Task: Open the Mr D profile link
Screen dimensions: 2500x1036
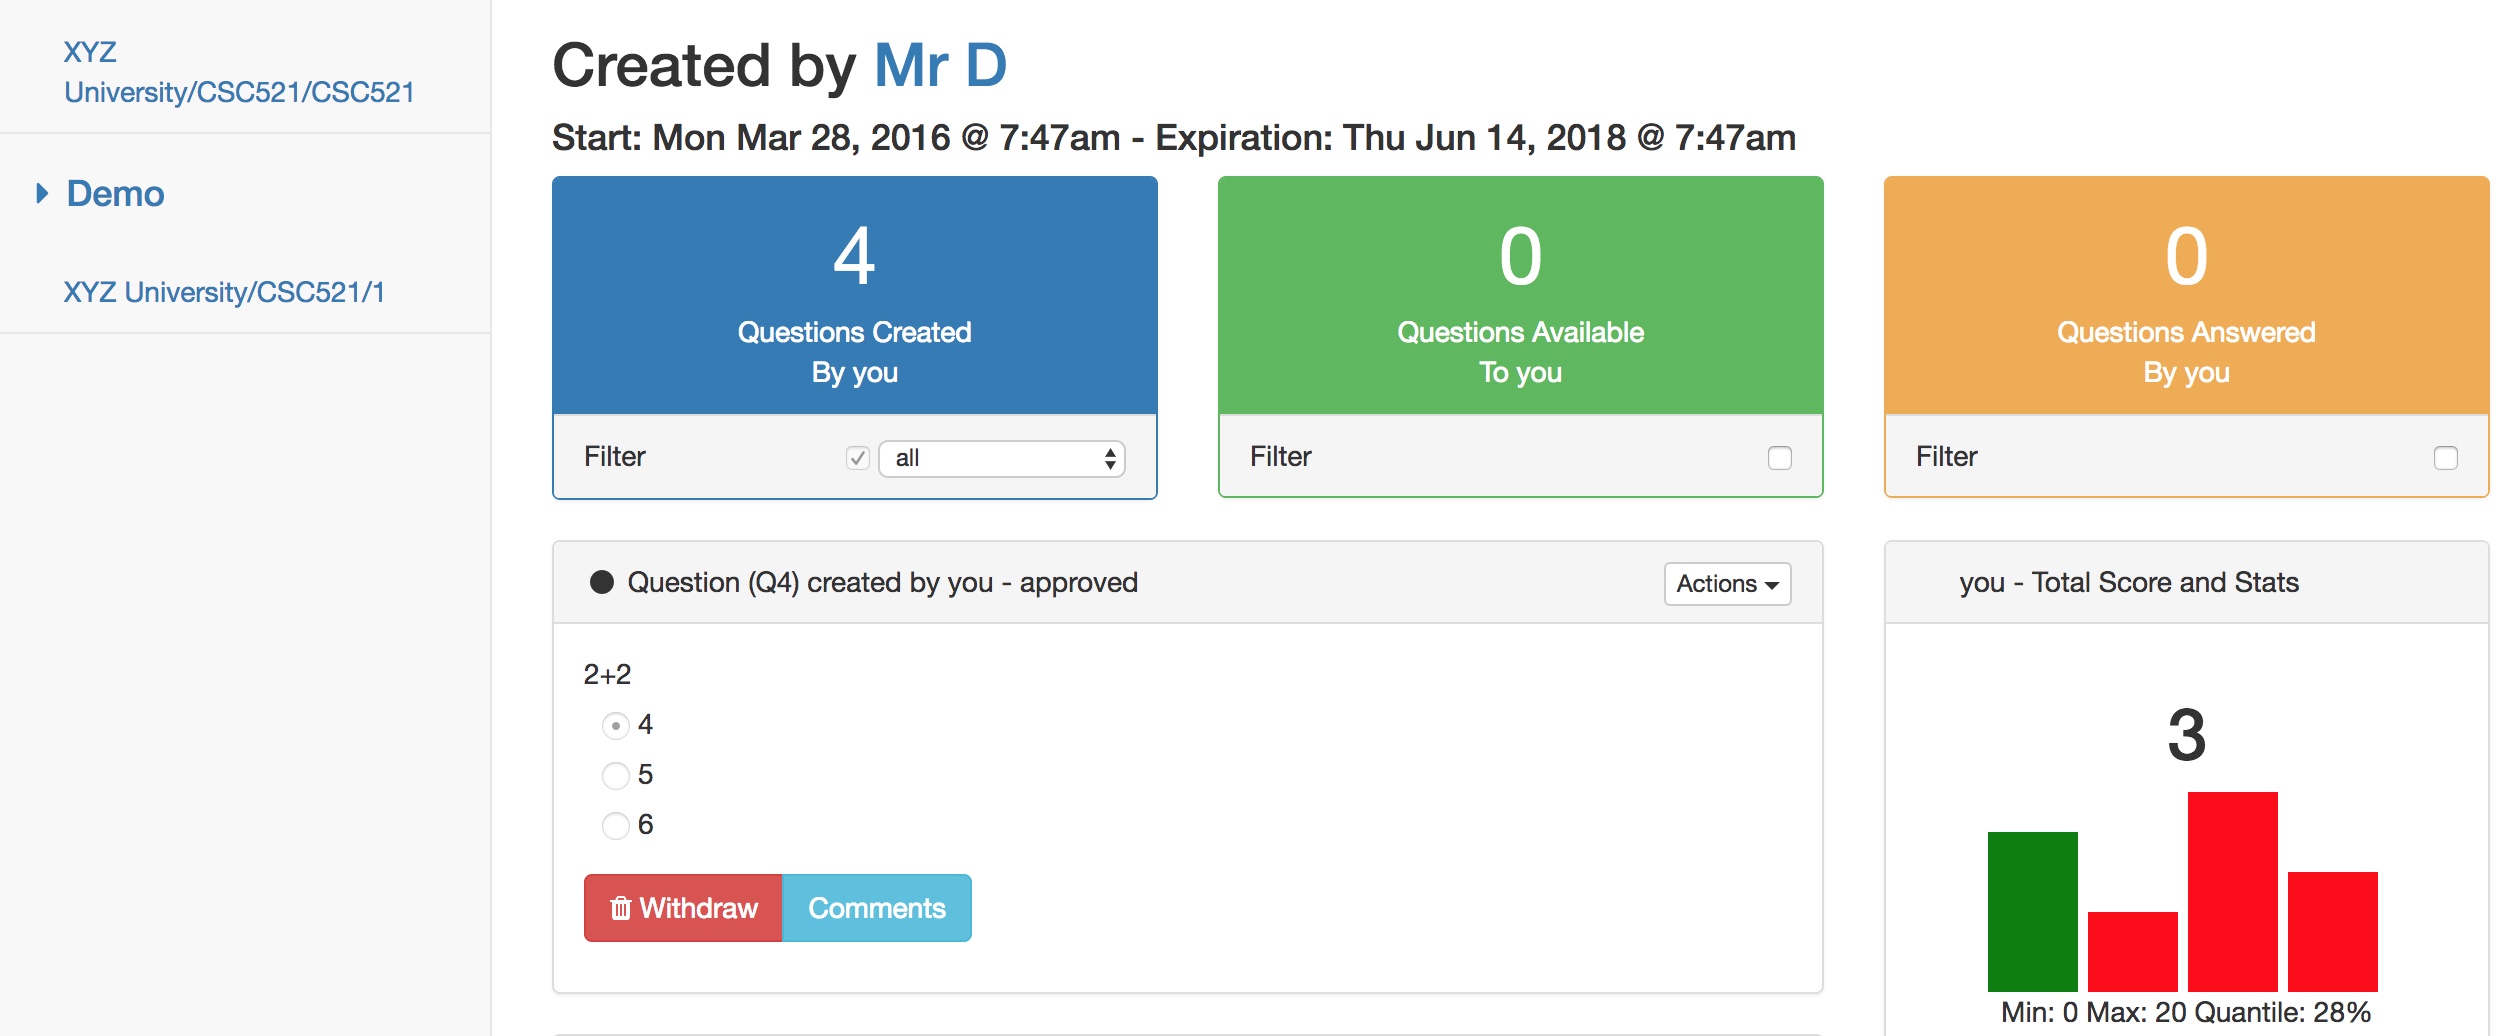Action: coord(940,66)
